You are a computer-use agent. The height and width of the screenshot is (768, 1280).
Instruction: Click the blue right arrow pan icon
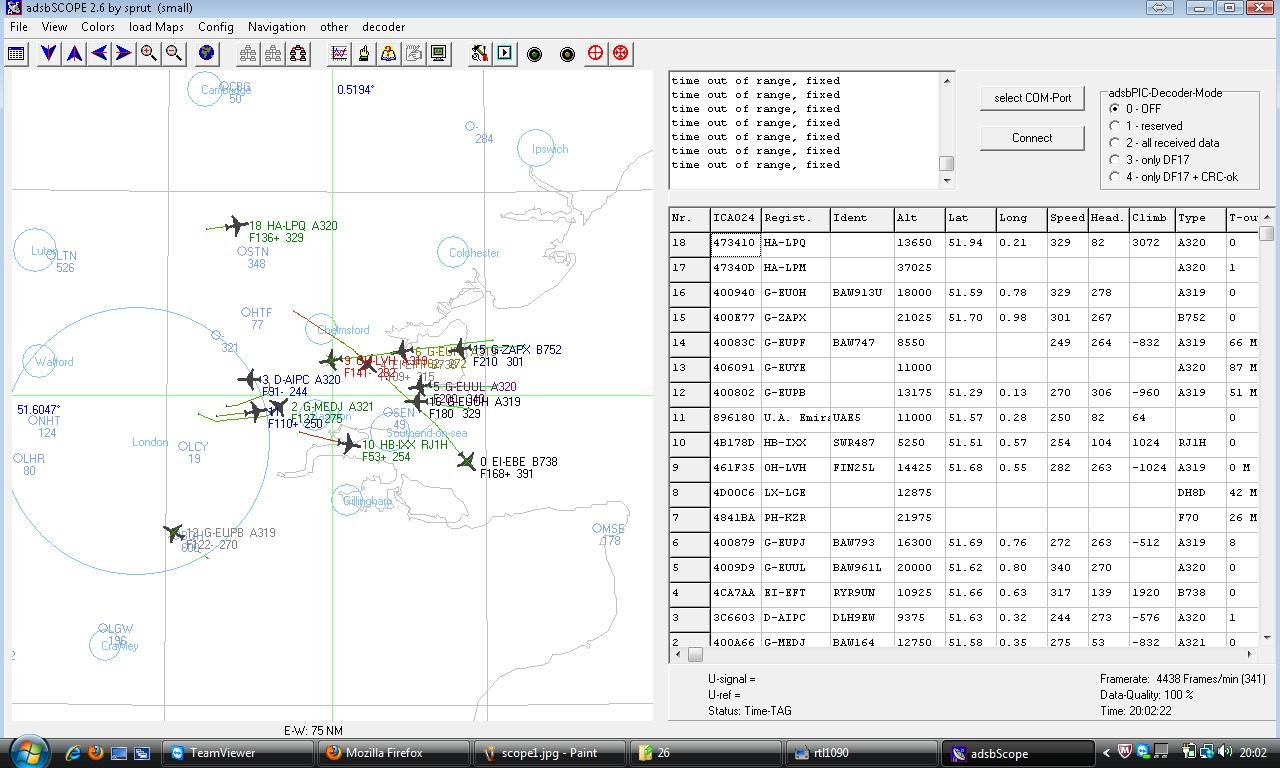pyautogui.click(x=123, y=53)
